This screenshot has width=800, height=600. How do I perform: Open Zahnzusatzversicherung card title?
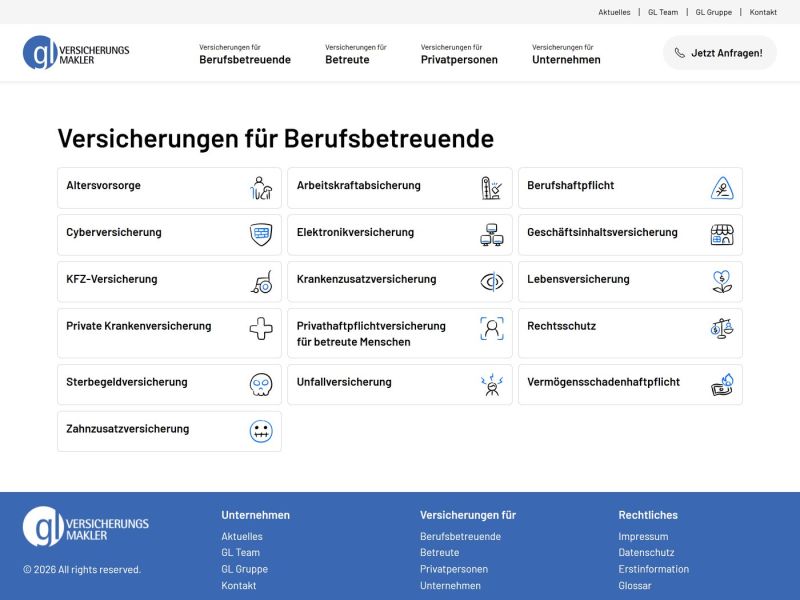click(x=128, y=430)
